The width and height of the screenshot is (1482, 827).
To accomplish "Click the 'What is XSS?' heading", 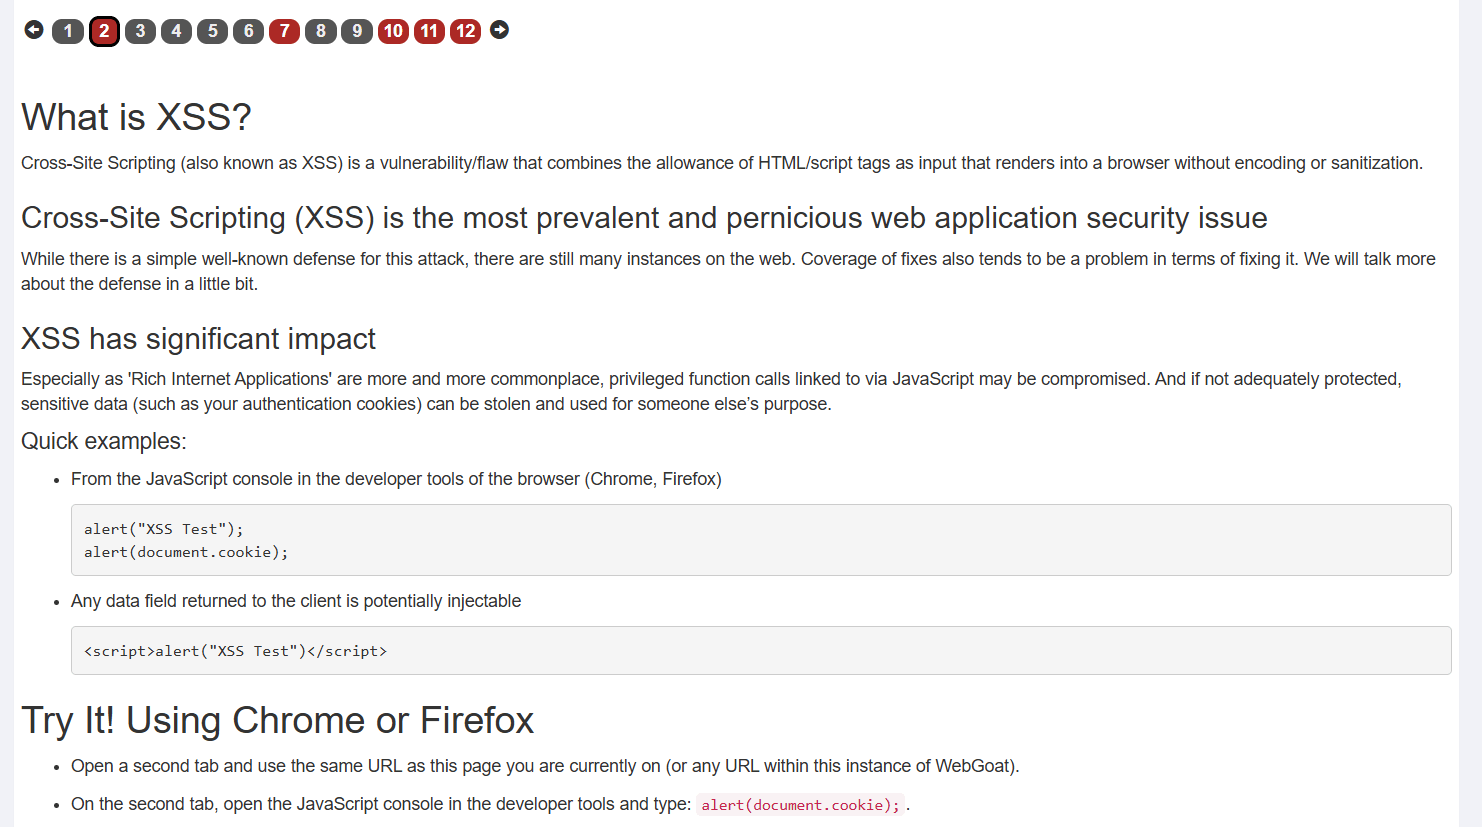I will [136, 117].
